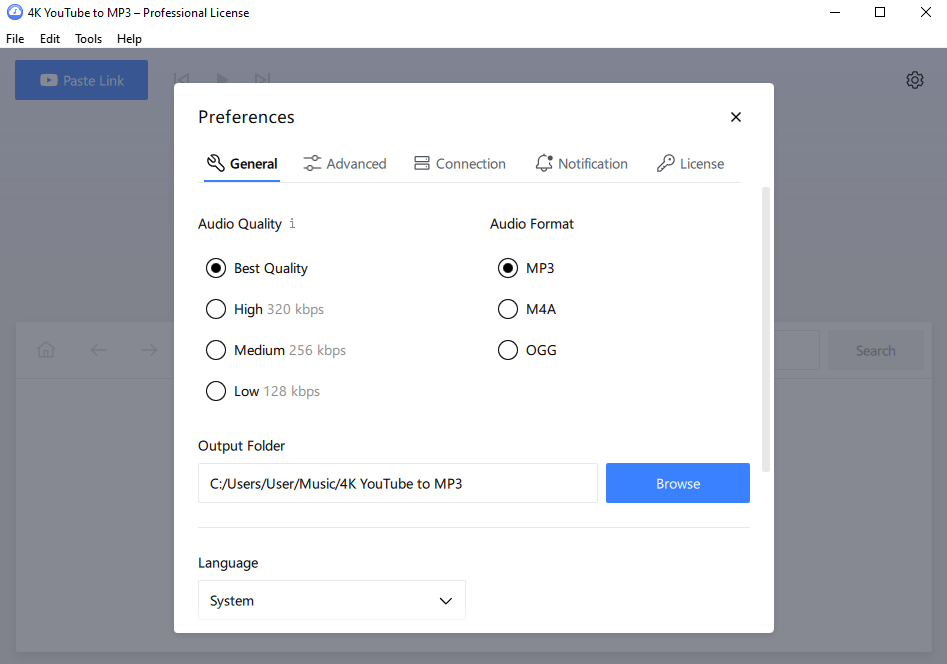Choose OGG audio format

tap(508, 350)
